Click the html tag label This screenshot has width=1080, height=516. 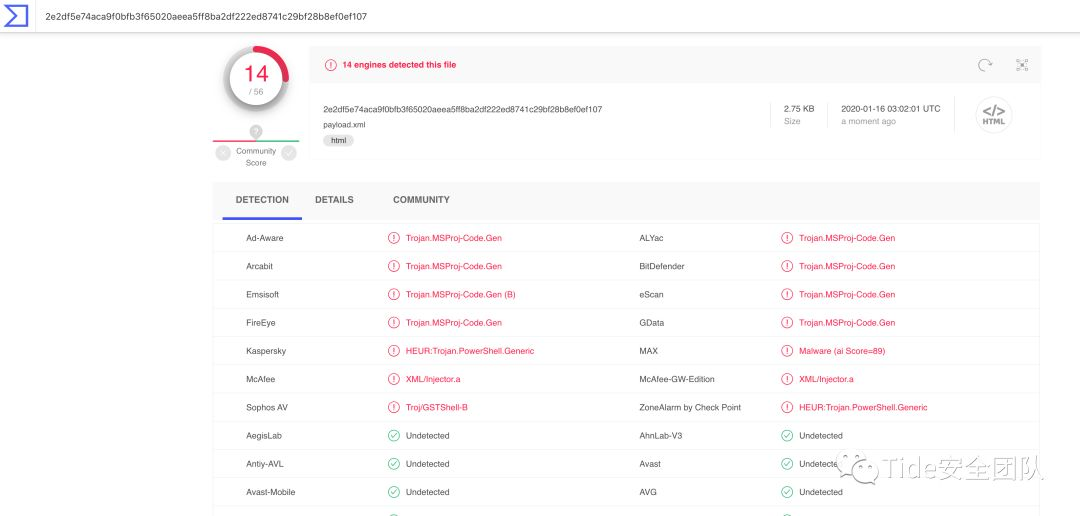pyautogui.click(x=338, y=141)
